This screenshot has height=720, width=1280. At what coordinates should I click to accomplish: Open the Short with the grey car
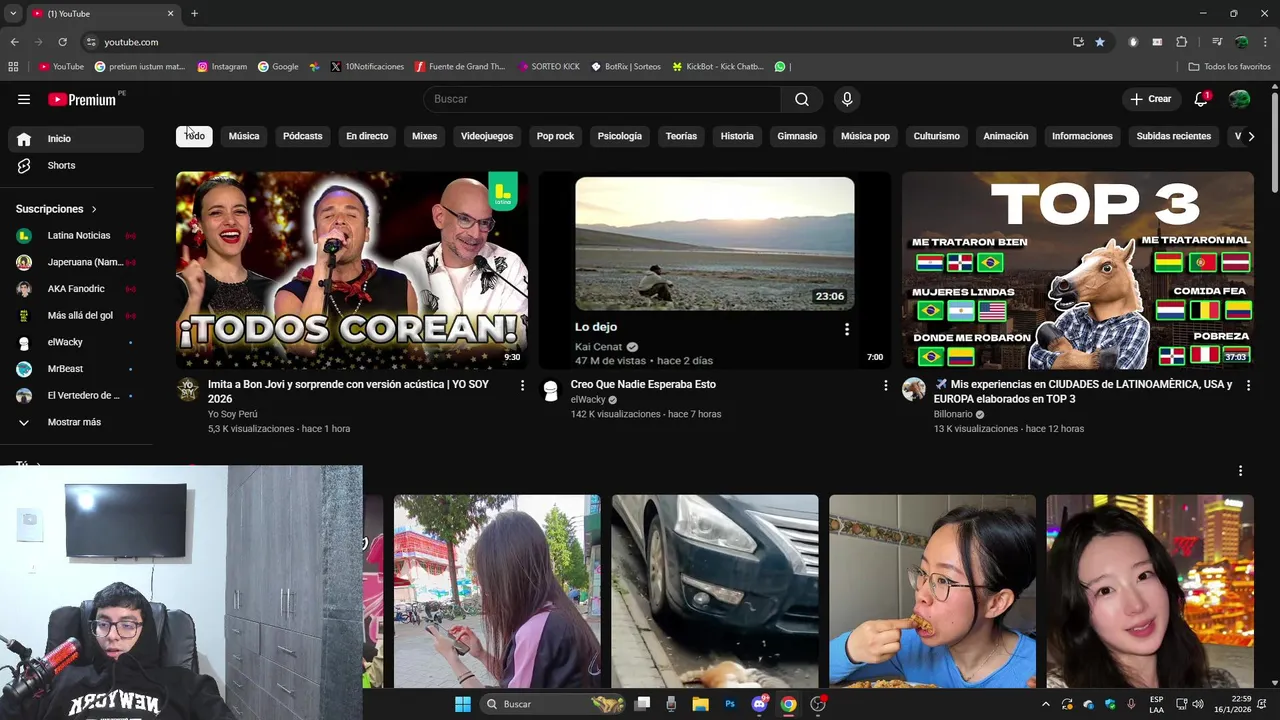(715, 591)
